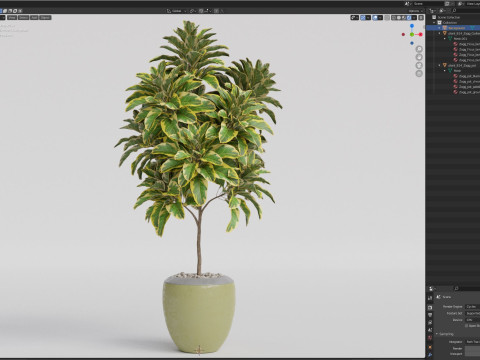Select the highlighted Background collection row
480x360 pixels.
pos(453,28)
